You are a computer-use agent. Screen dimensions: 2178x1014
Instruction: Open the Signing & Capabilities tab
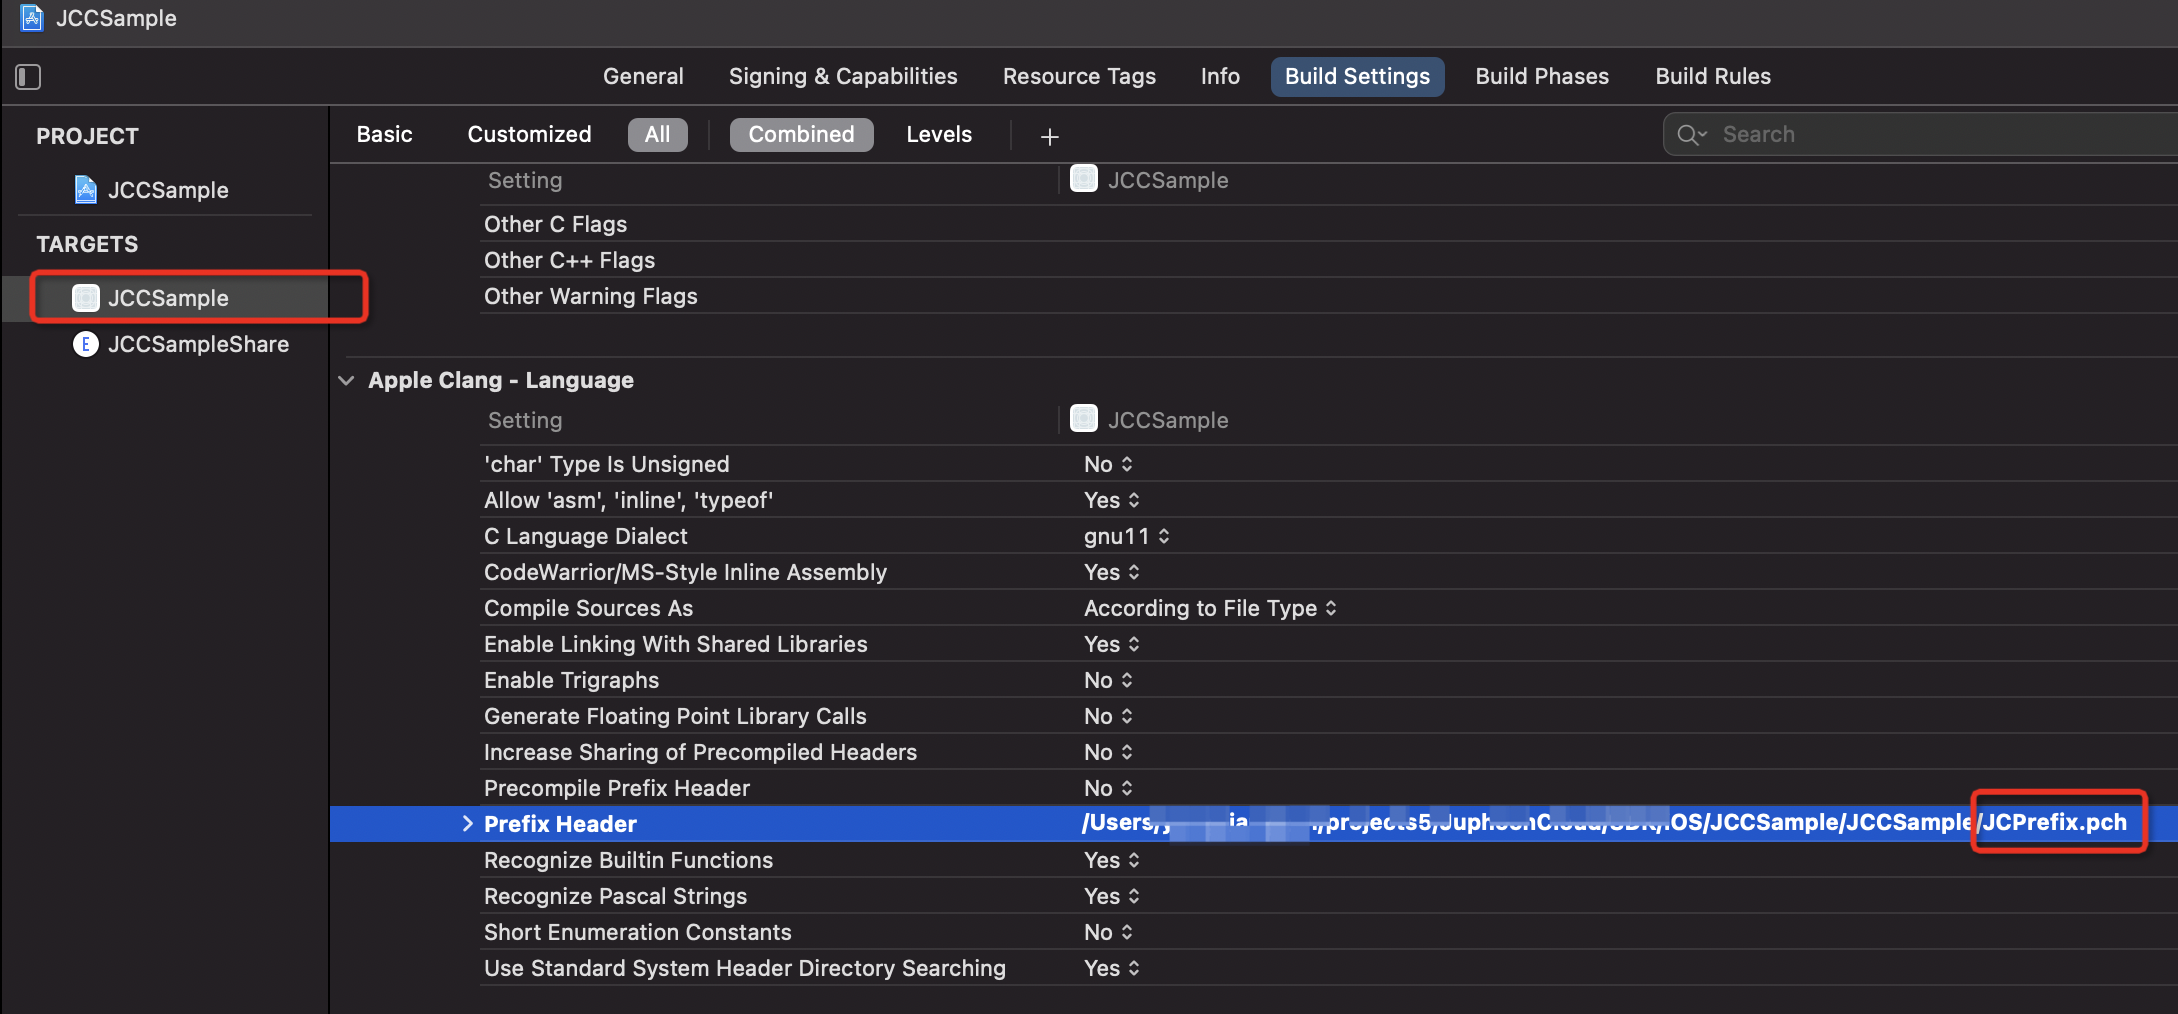843,77
